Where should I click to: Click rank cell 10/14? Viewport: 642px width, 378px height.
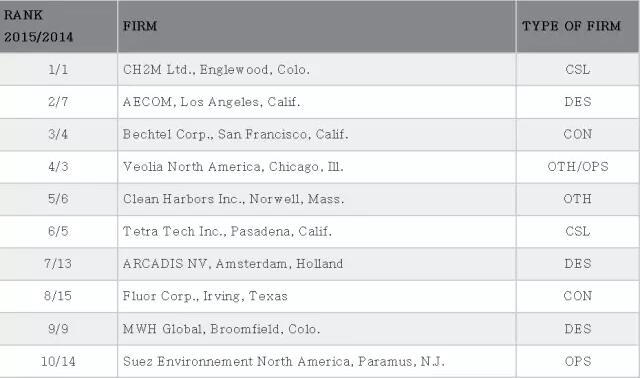click(58, 362)
